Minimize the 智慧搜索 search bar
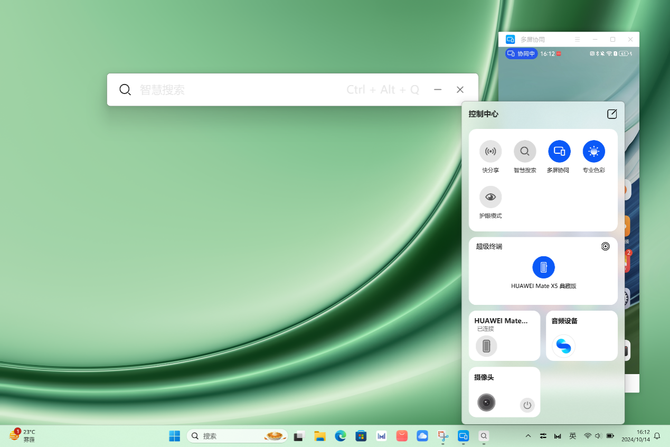Screen dimensions: 670x447 [438, 90]
